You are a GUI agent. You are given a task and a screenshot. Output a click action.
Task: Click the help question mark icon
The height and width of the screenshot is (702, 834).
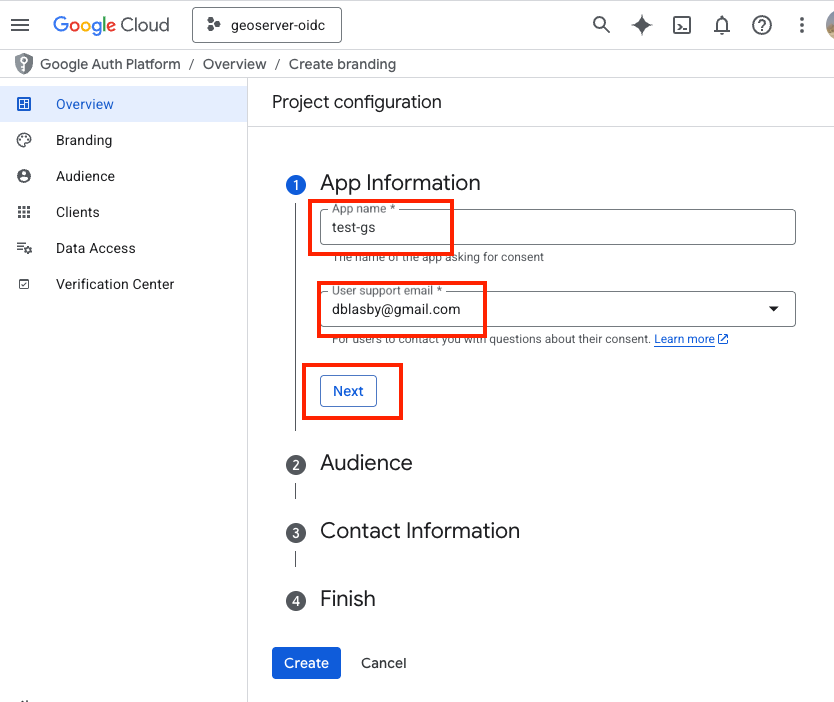762,25
